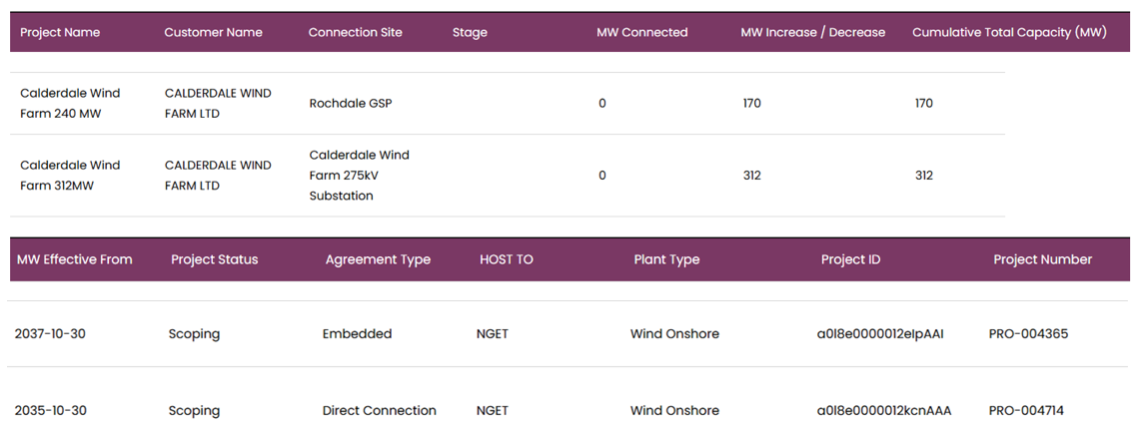Sort by Customer Name column header
This screenshot has height=441, width=1140.
[213, 32]
